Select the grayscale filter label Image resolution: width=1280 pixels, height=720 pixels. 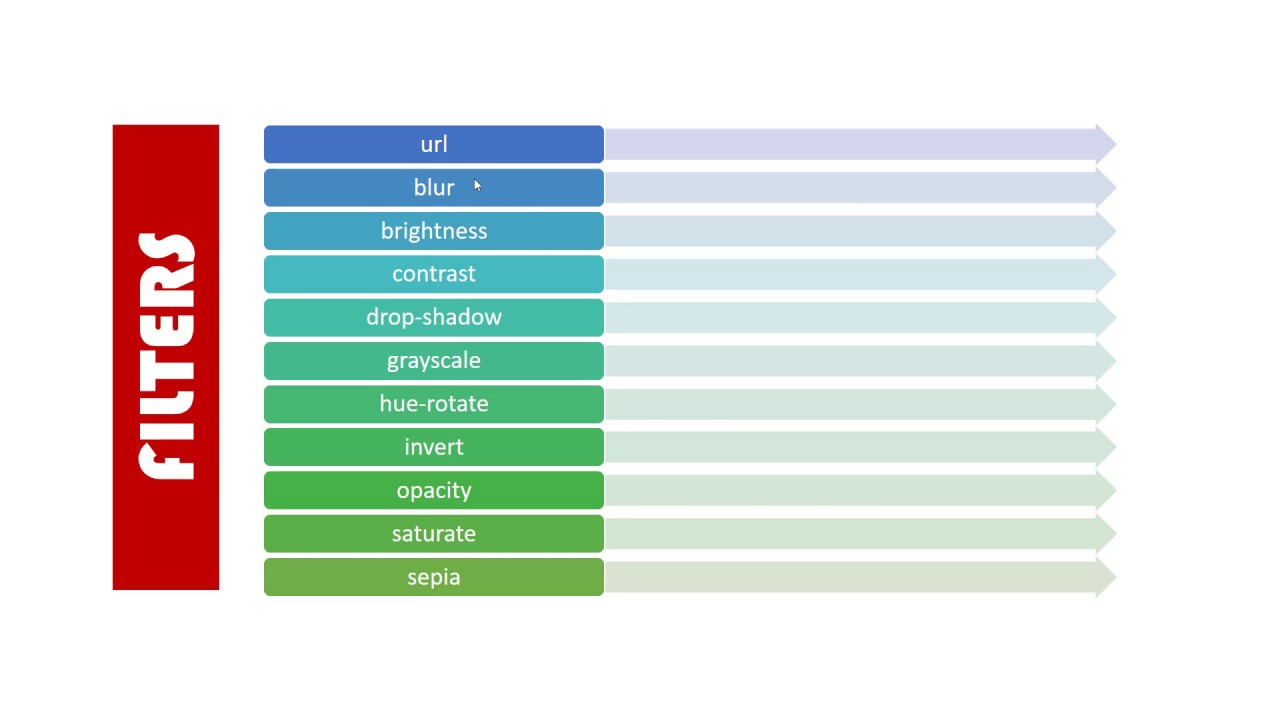tap(433, 361)
